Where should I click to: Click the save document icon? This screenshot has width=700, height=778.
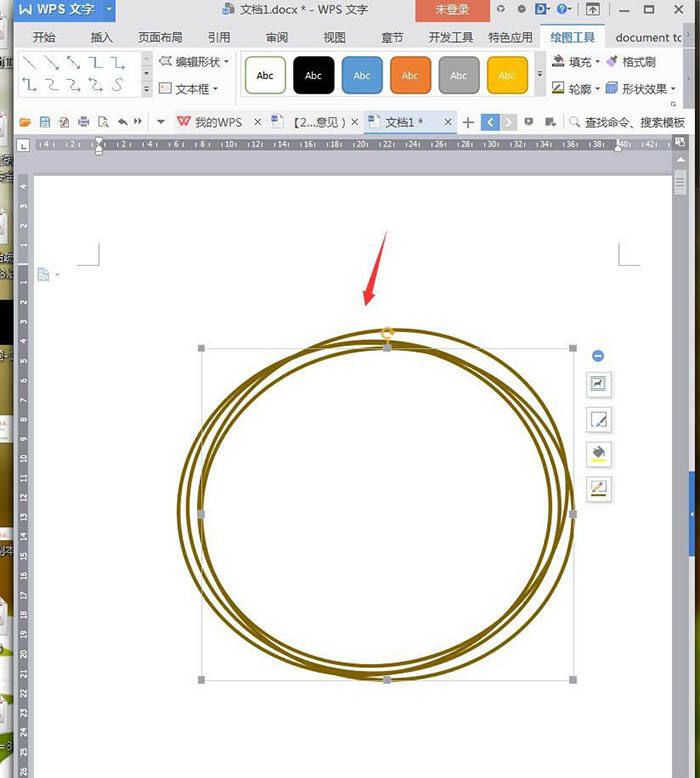pyautogui.click(x=44, y=122)
